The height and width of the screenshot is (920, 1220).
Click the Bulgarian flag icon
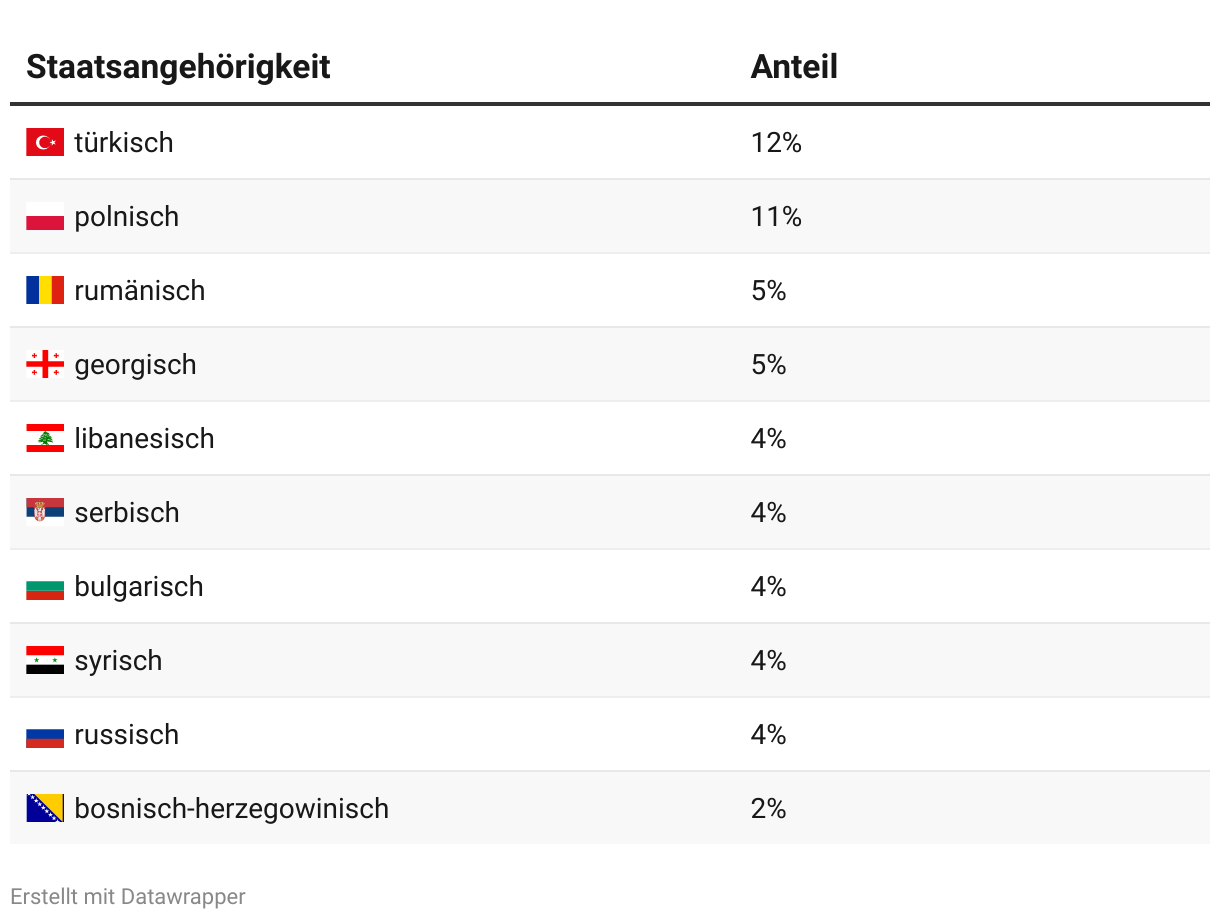[x=45, y=587]
